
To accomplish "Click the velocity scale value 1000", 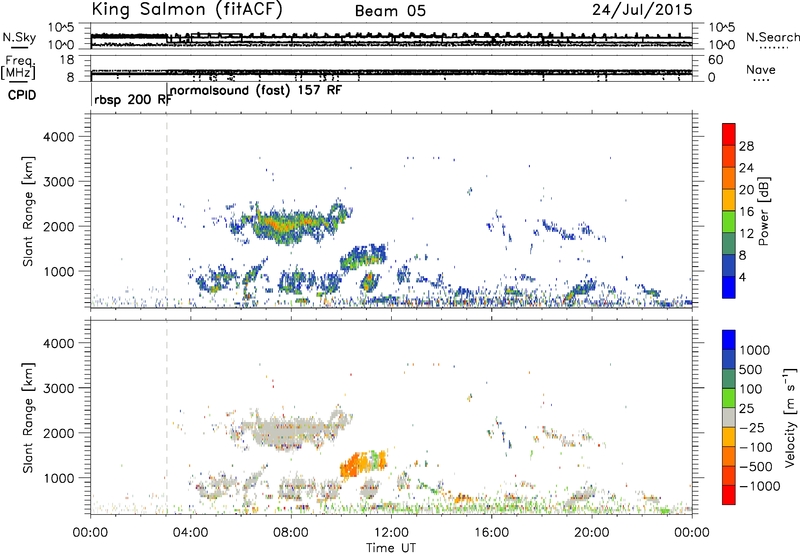I will (x=754, y=350).
